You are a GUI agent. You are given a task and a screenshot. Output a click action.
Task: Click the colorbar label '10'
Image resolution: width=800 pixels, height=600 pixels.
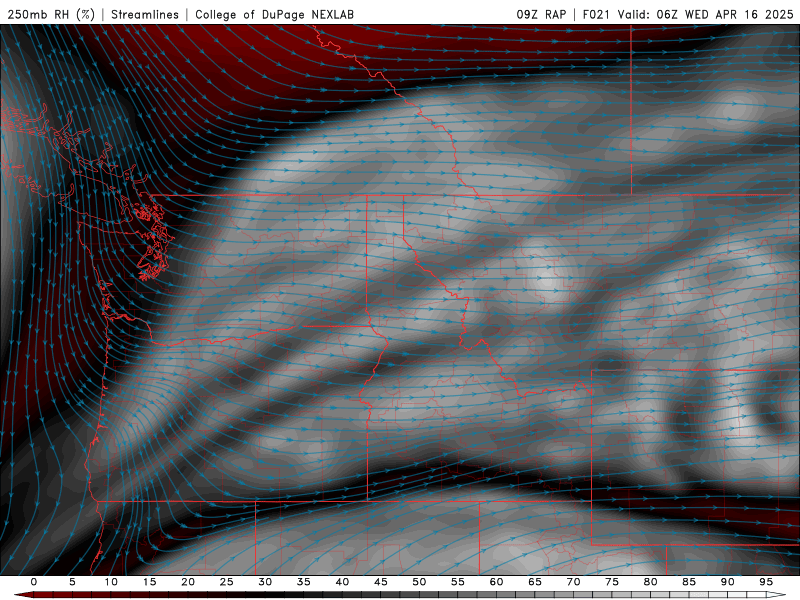click(x=111, y=582)
